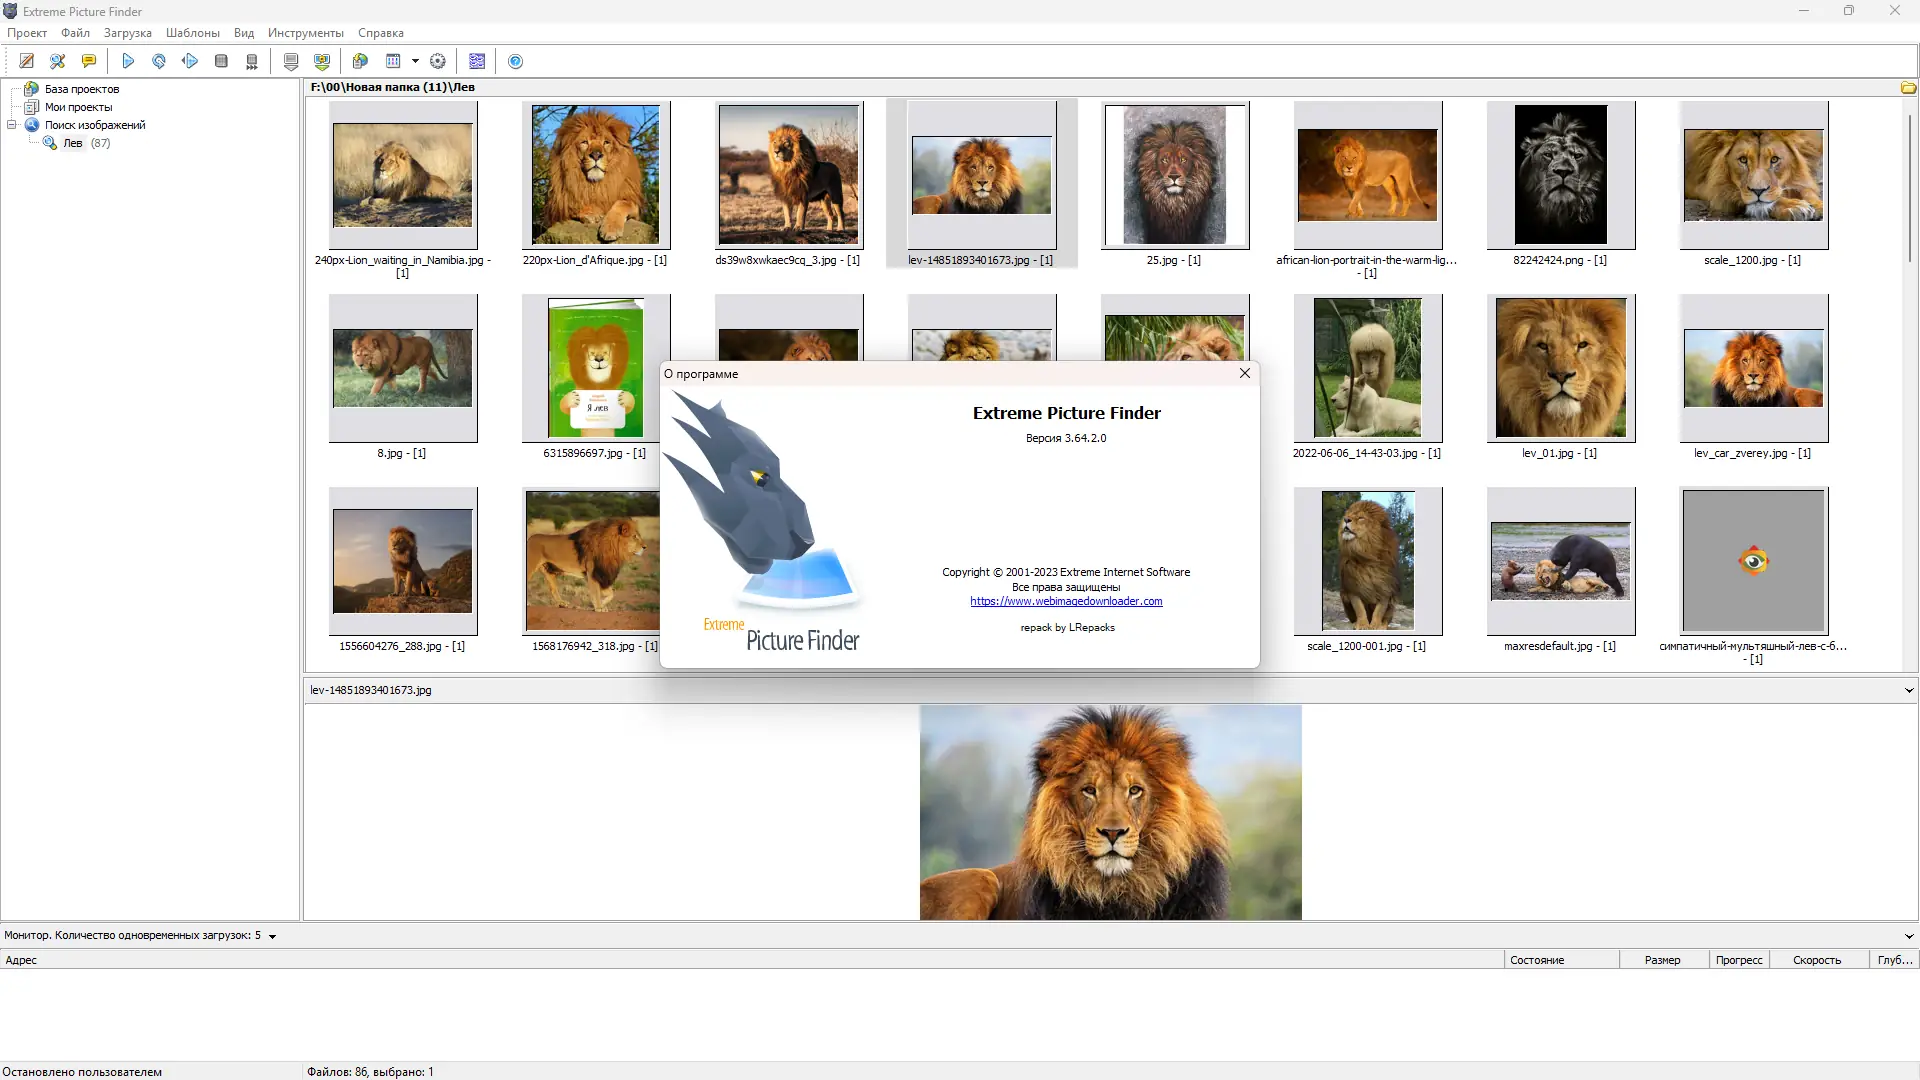Click the yellow comment bubble toolbar icon

pos(89,61)
